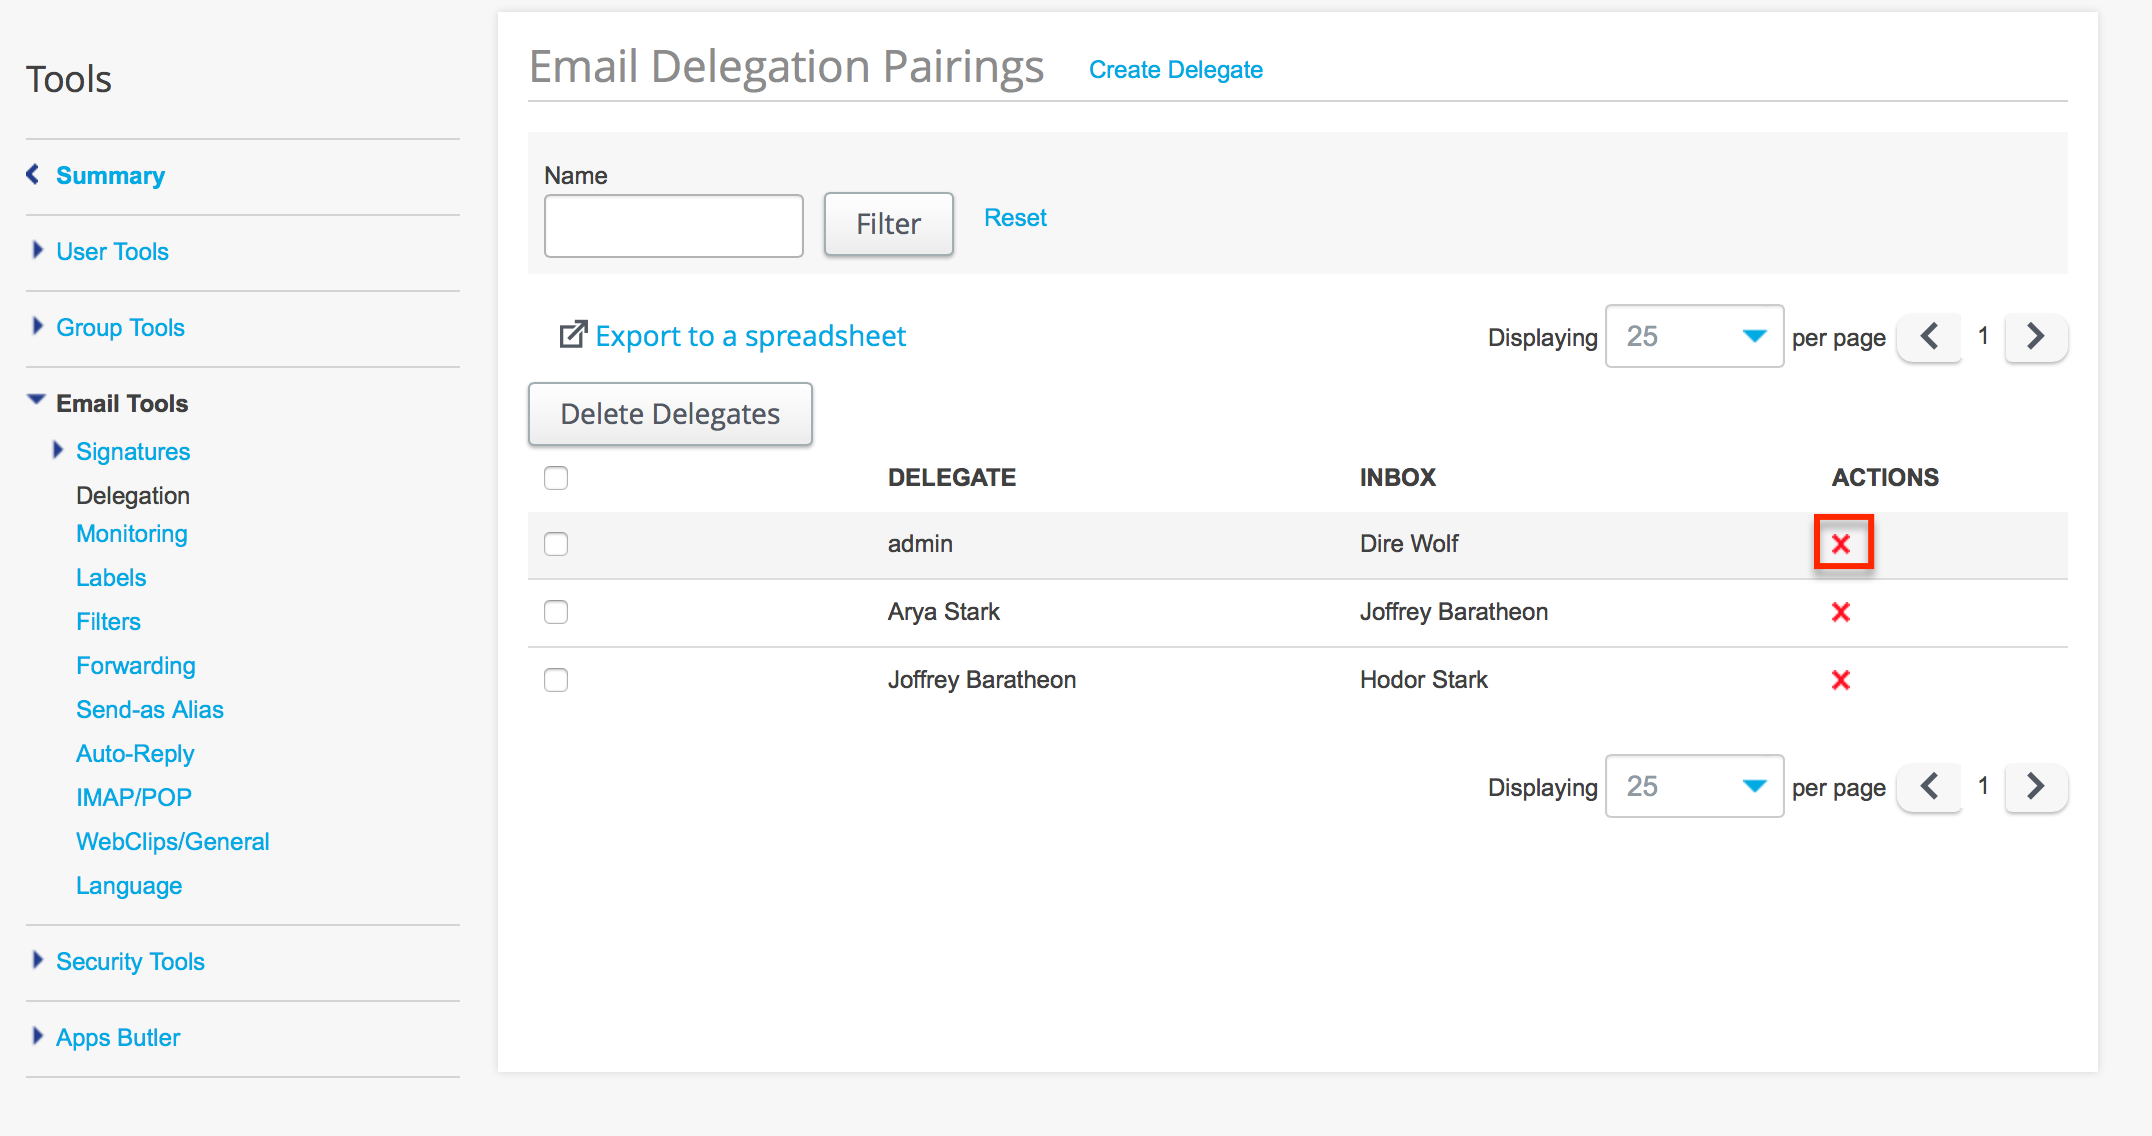Focus the Name filter input field
The width and height of the screenshot is (2152, 1136).
tap(674, 226)
